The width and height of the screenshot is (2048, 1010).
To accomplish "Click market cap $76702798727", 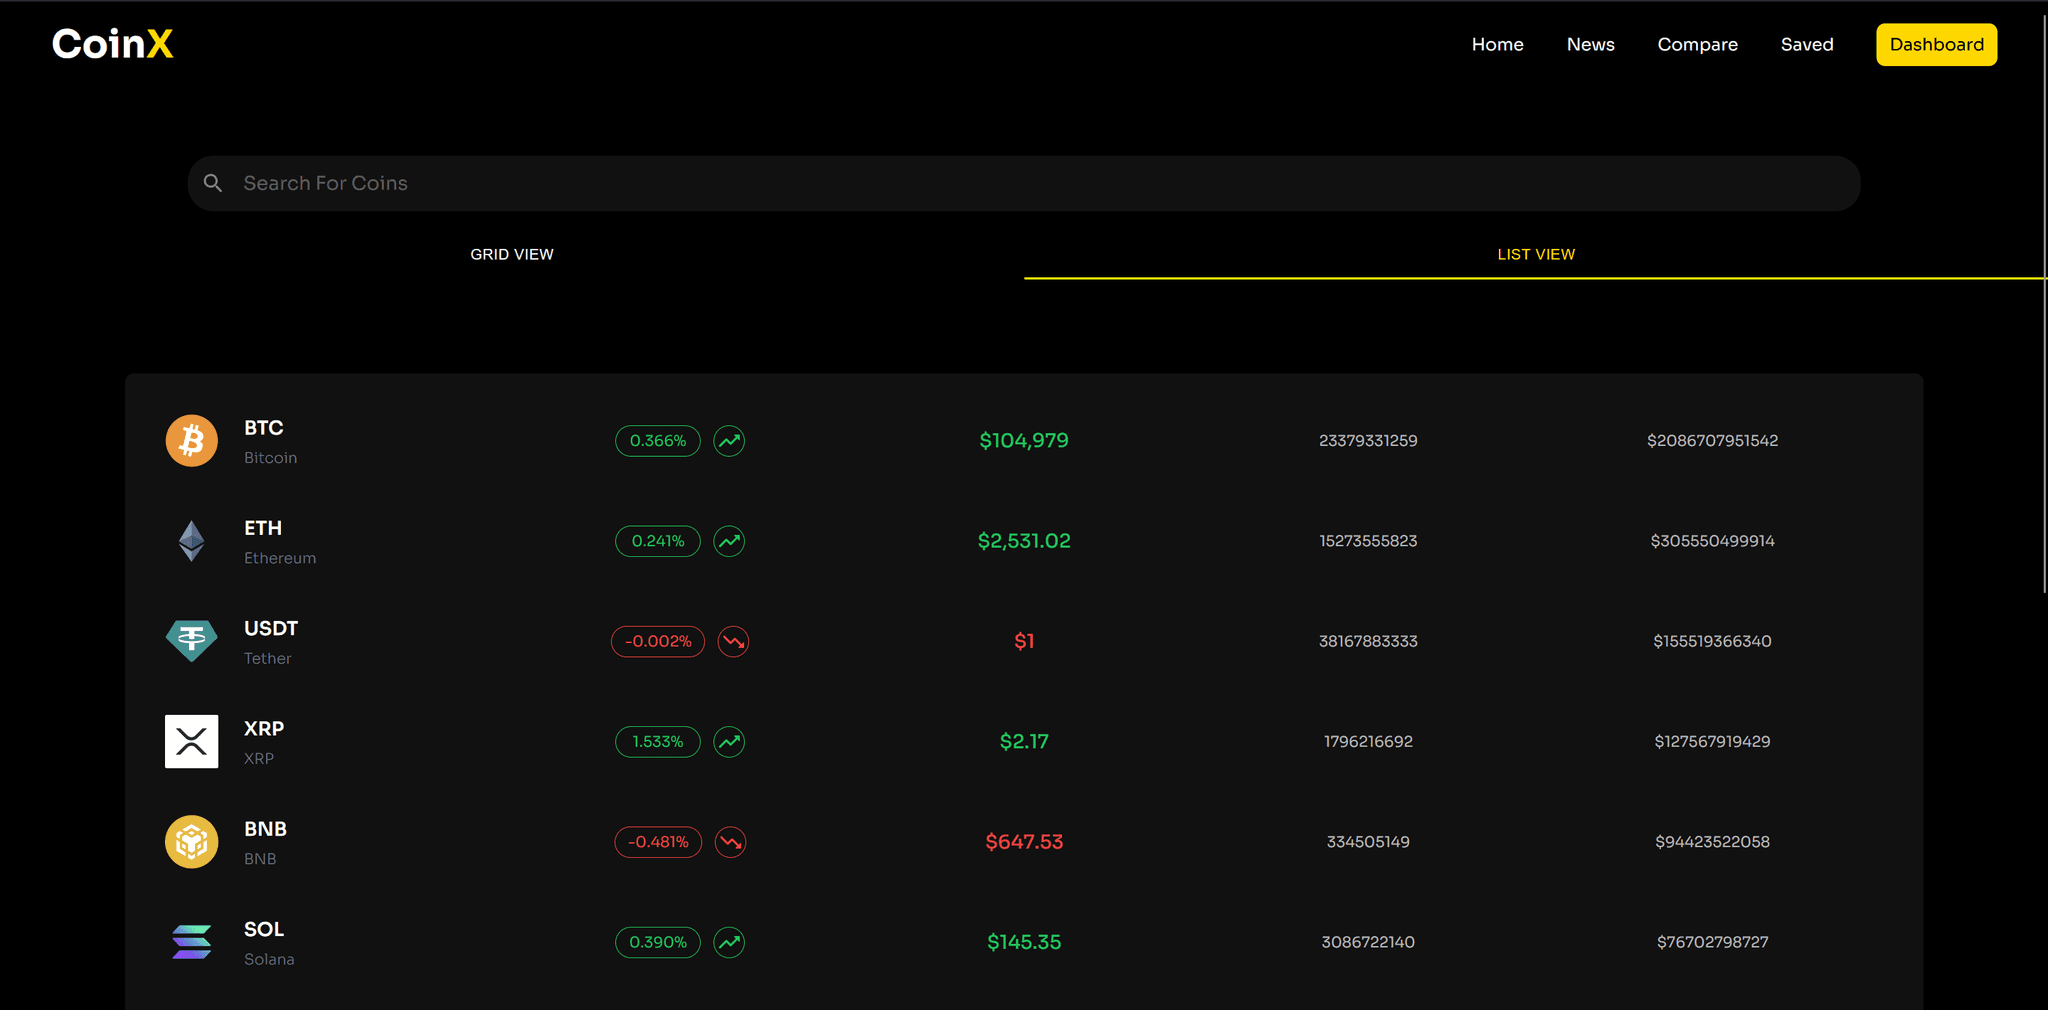I will (1712, 942).
